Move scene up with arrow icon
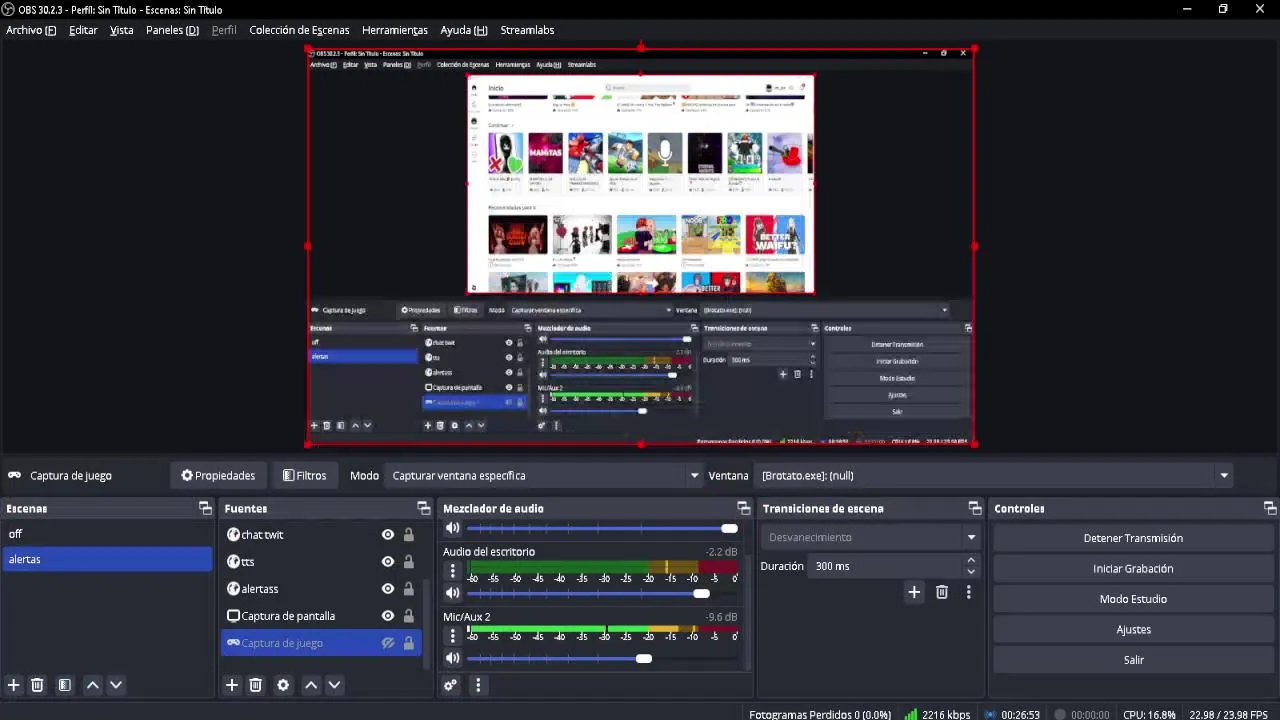The width and height of the screenshot is (1280, 720). [x=92, y=685]
